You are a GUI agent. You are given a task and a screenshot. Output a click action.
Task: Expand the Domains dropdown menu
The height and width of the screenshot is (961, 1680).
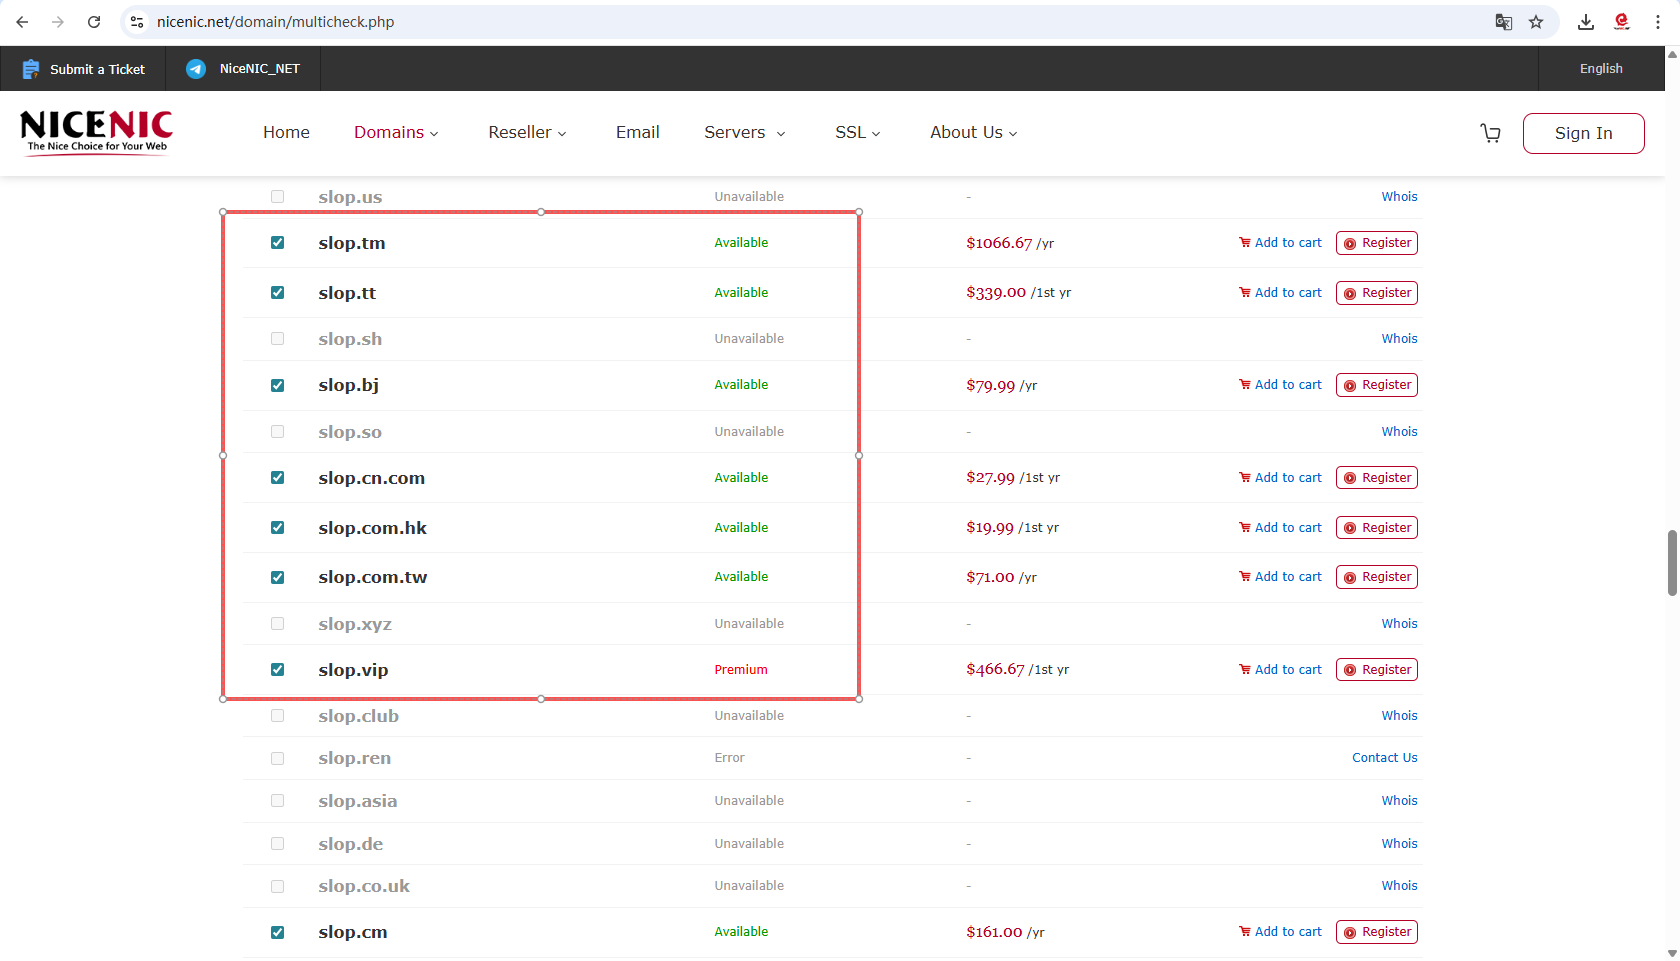(396, 132)
